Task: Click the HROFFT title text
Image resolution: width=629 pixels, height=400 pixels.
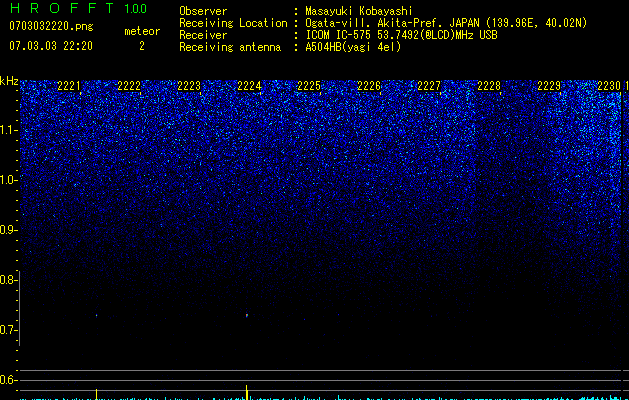Action: click(x=62, y=8)
